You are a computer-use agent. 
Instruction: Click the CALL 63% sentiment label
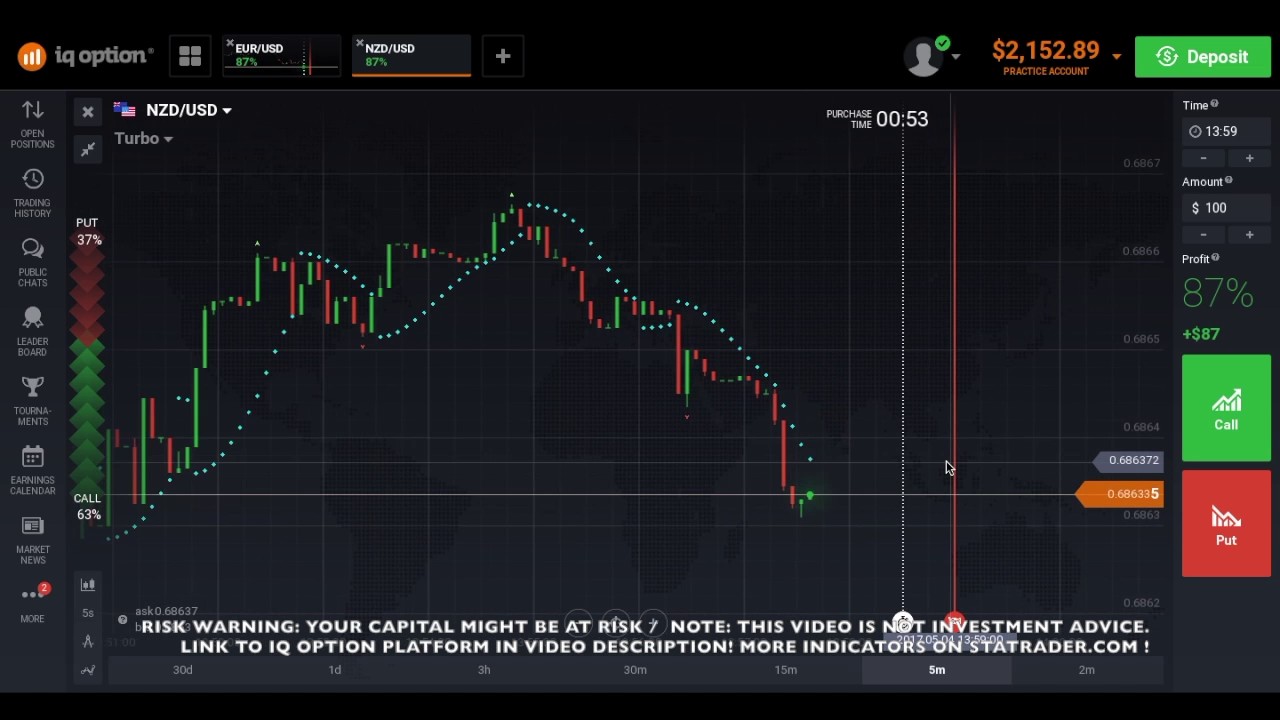(88, 506)
